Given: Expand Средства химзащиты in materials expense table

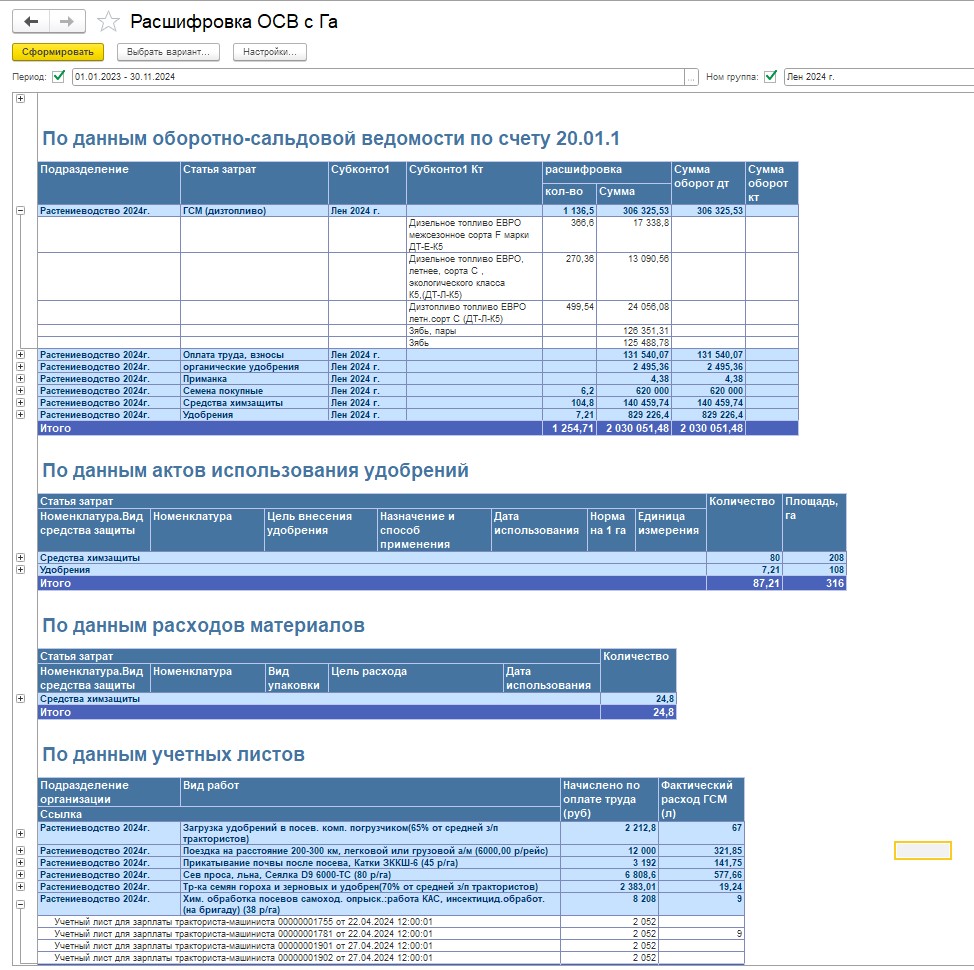Looking at the screenshot, I should pos(20,699).
